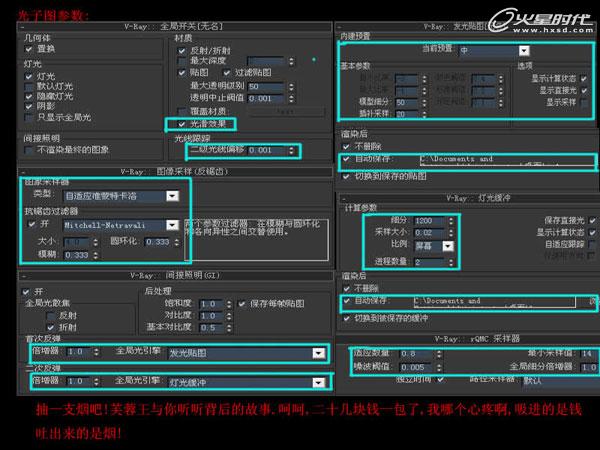Click the 透明中止阀值 field 0.001
The width and height of the screenshot is (600, 450).
coord(266,99)
